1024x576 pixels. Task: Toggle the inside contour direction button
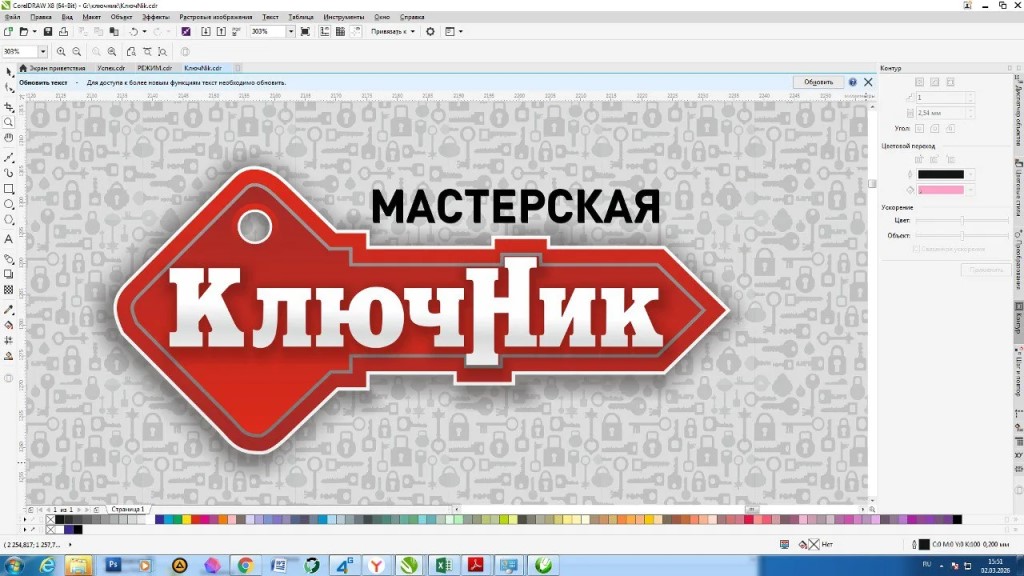coord(934,81)
